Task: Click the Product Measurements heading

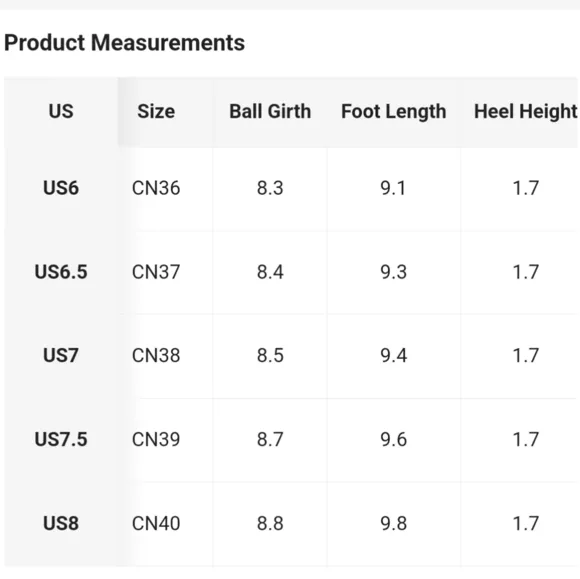Action: pyautogui.click(x=124, y=43)
